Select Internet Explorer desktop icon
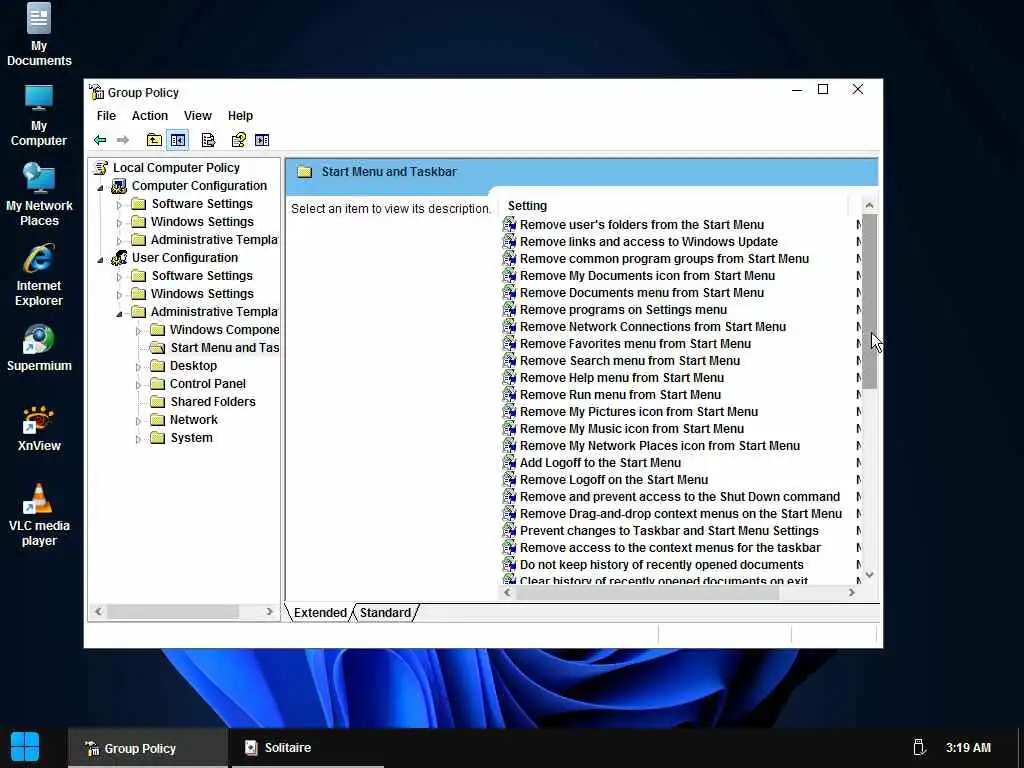1024x768 pixels. click(39, 275)
